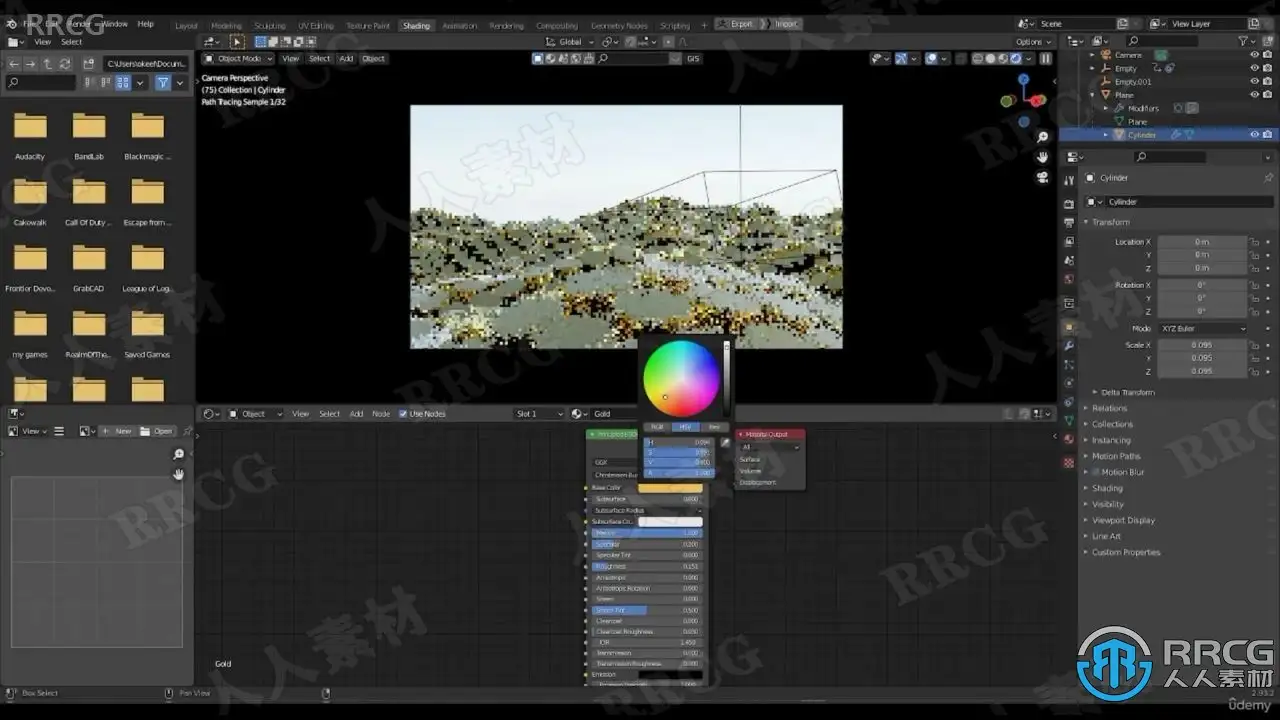The width and height of the screenshot is (1280, 720).
Task: Toggle lock on Location X
Action: coord(1254,242)
